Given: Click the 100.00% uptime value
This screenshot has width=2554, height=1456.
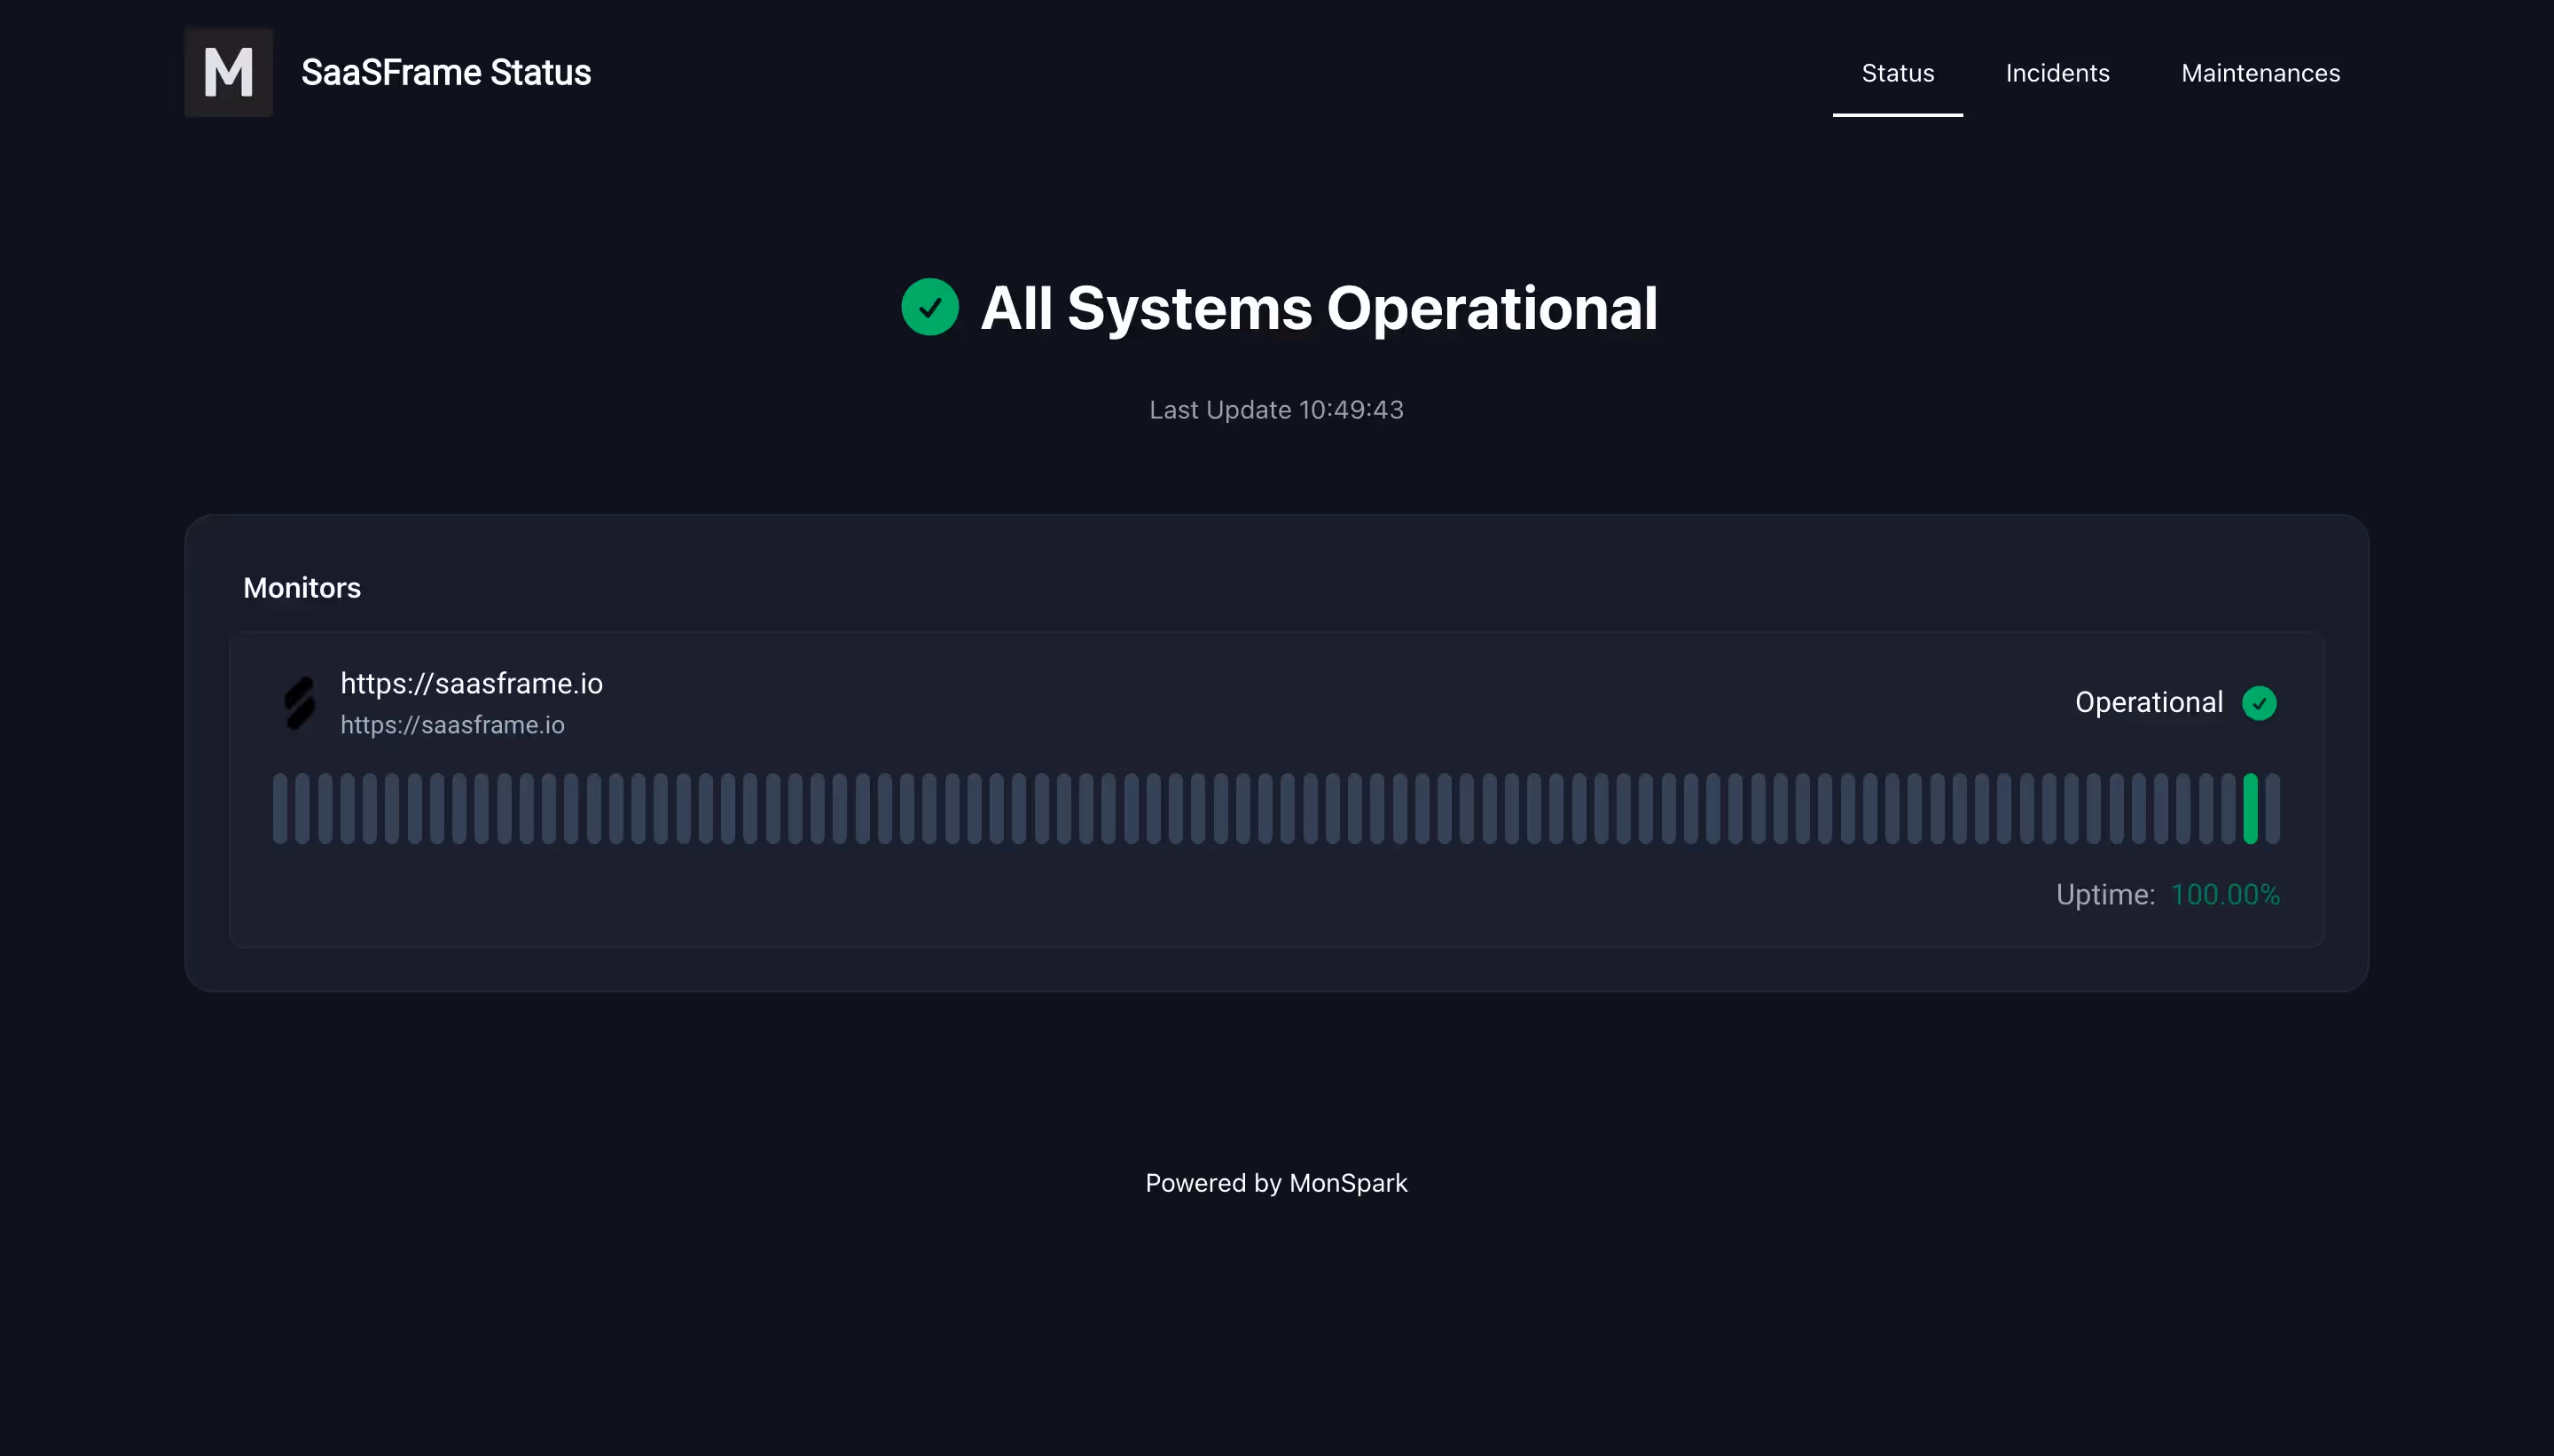Looking at the screenshot, I should [x=2225, y=894].
